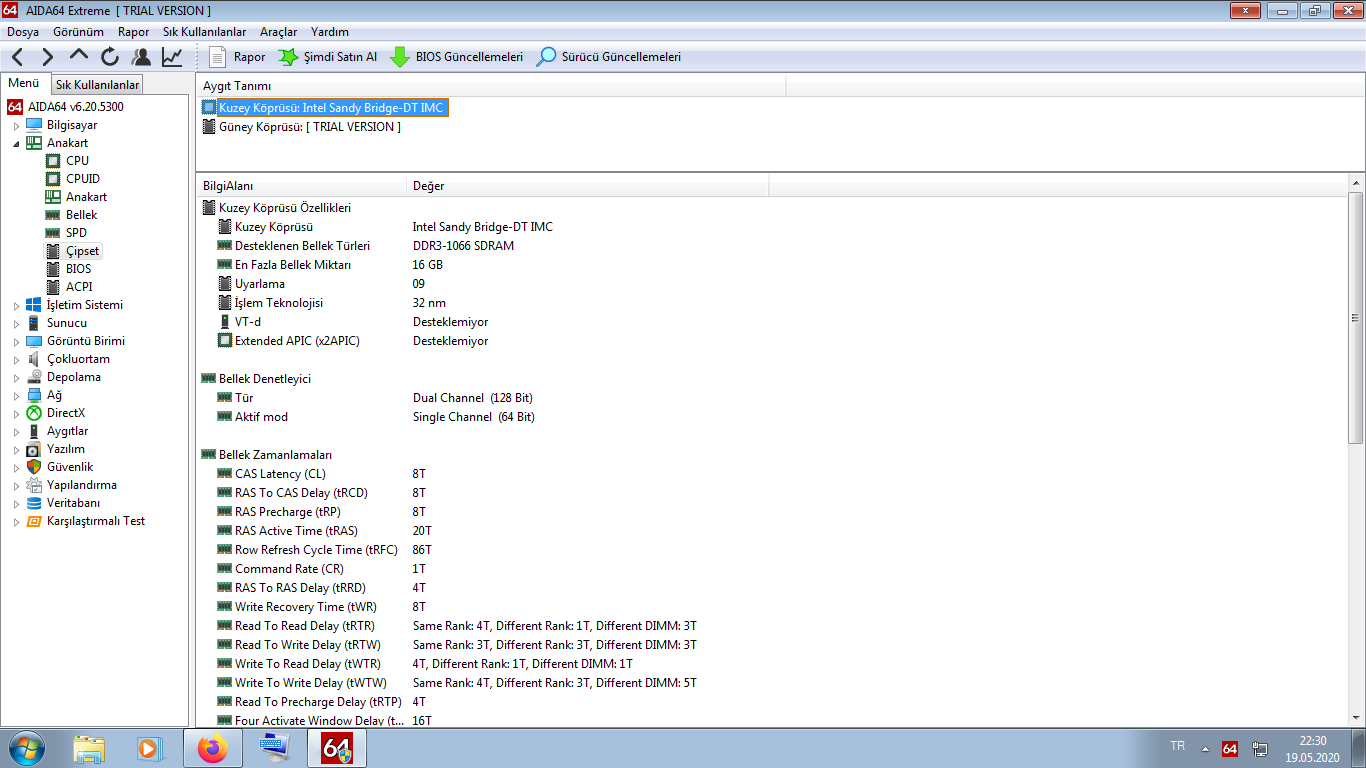Image resolution: width=1366 pixels, height=768 pixels.
Task: Open the user manager icon in toolbar
Action: click(141, 57)
